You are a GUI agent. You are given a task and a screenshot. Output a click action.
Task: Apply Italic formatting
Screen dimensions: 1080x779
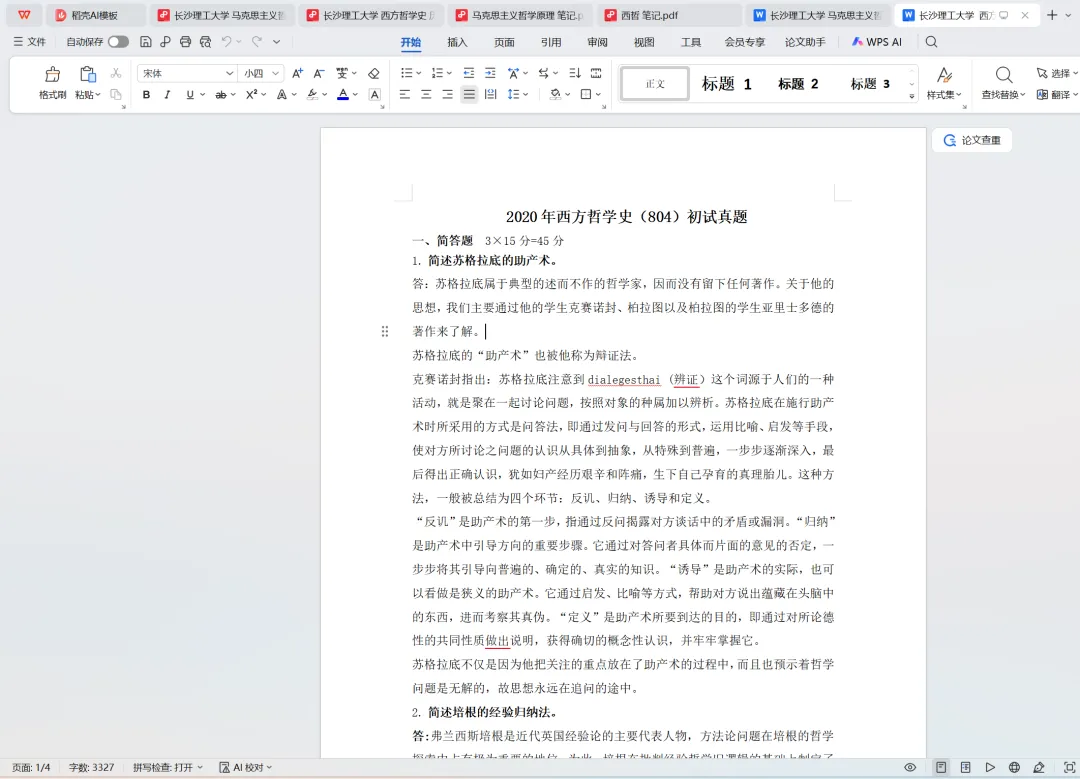(x=167, y=94)
